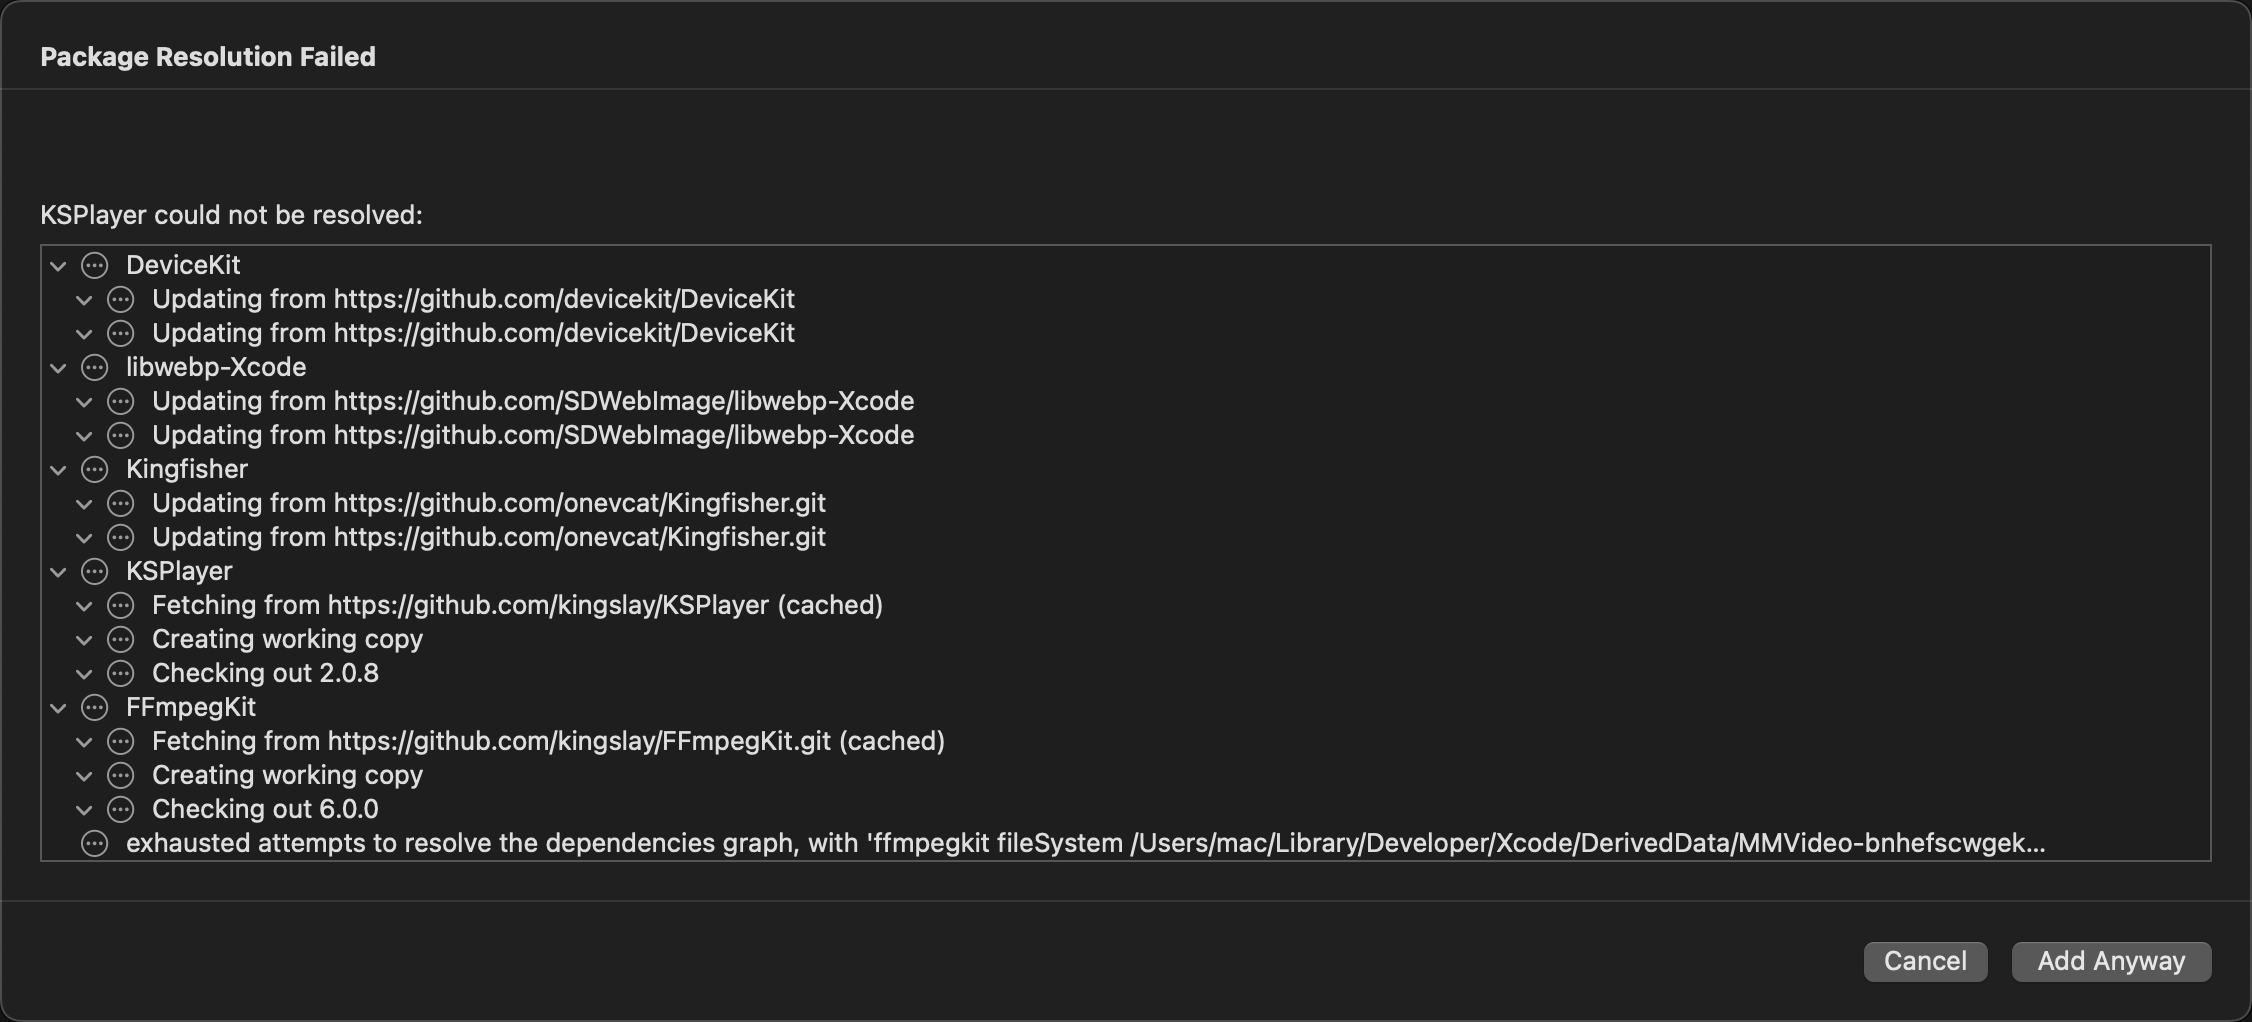
Task: Select the first DeviceKit updating entry
Action: [x=474, y=299]
